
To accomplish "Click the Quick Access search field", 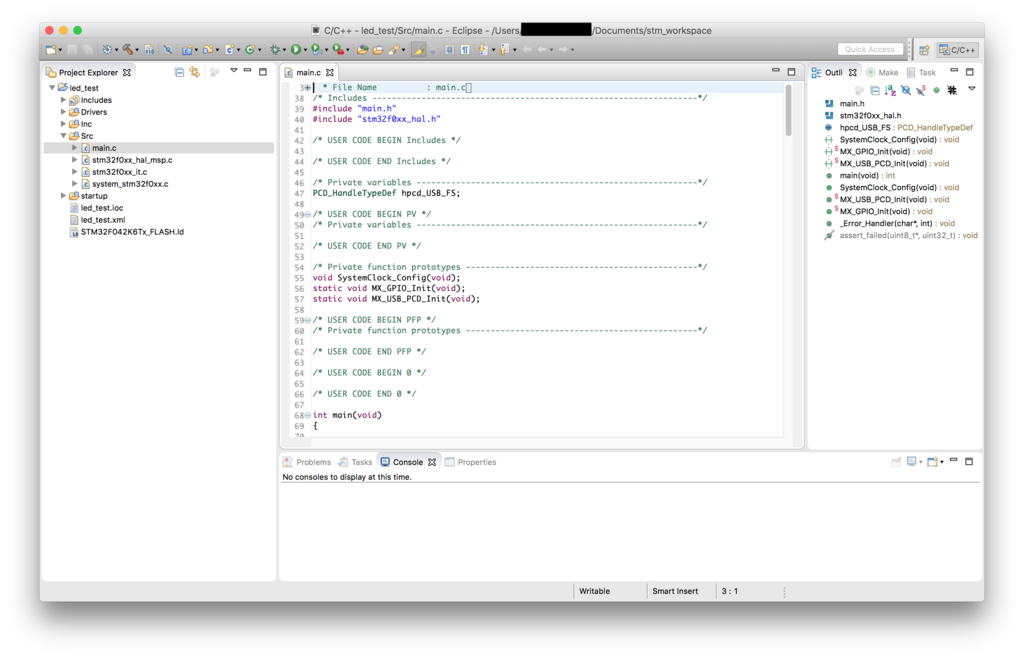I will [870, 49].
